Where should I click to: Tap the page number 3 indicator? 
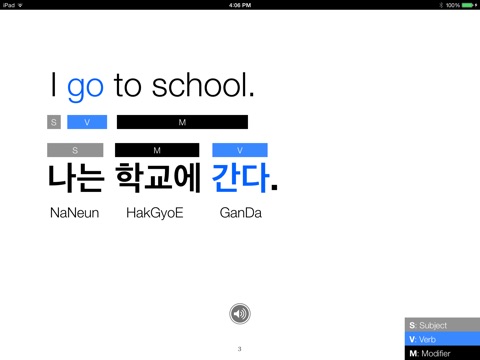point(239,349)
